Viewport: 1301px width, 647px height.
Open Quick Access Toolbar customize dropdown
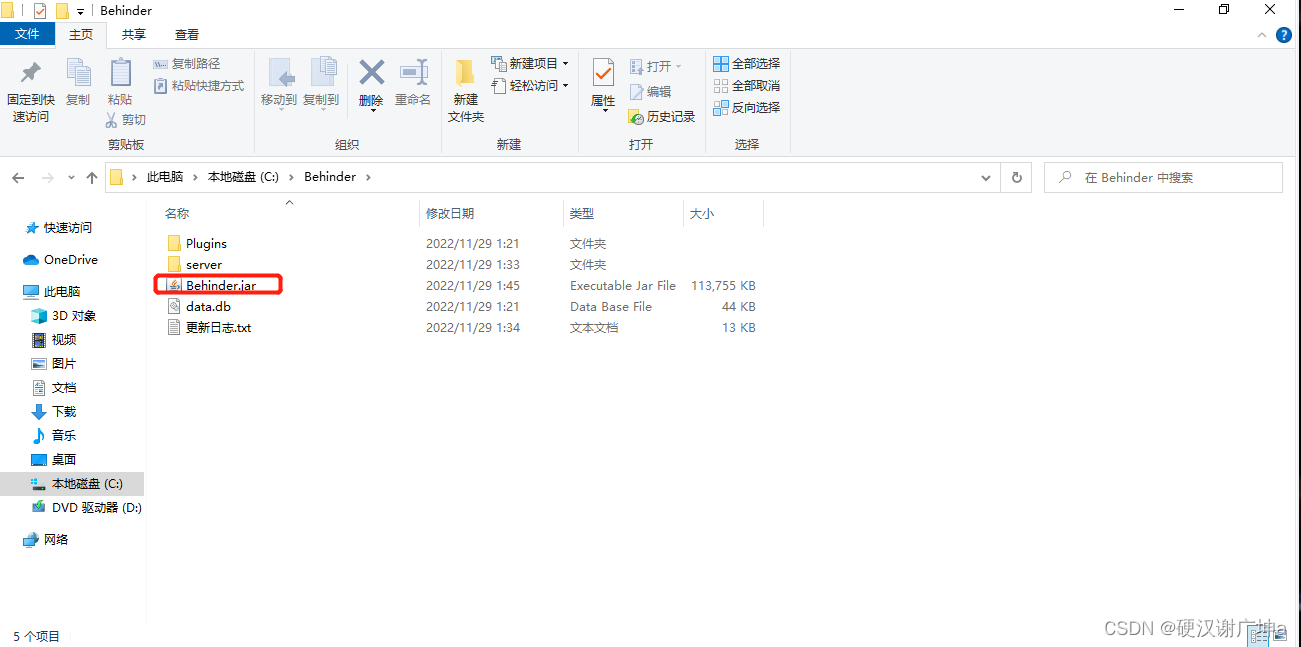point(80,11)
